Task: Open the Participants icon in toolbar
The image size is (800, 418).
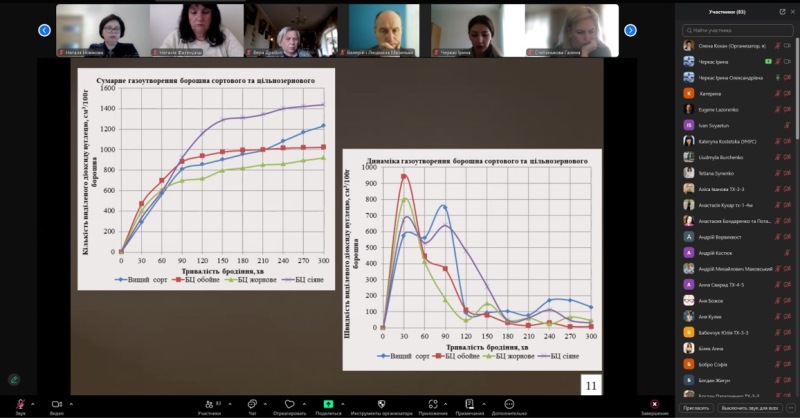Action: click(x=208, y=403)
